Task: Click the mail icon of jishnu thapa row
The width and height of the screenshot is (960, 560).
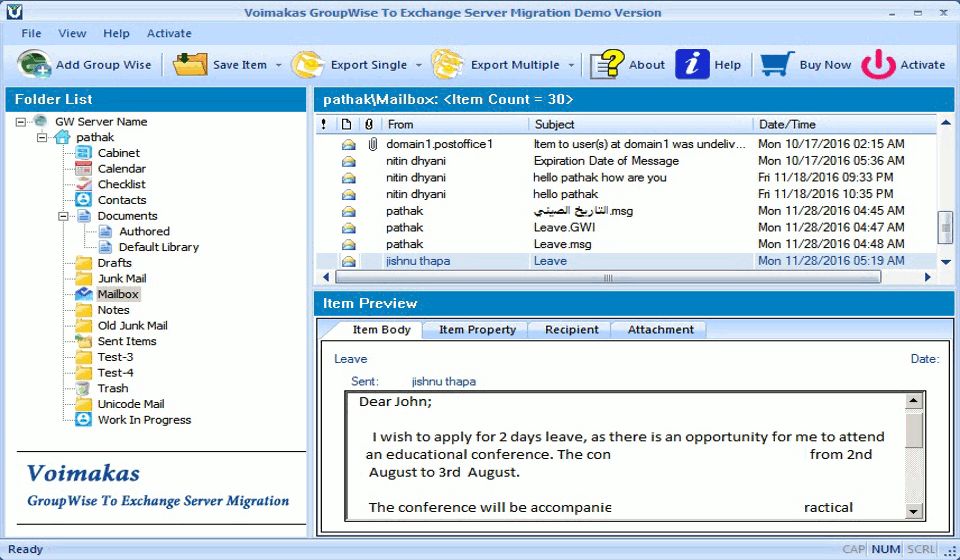Action: [x=348, y=261]
